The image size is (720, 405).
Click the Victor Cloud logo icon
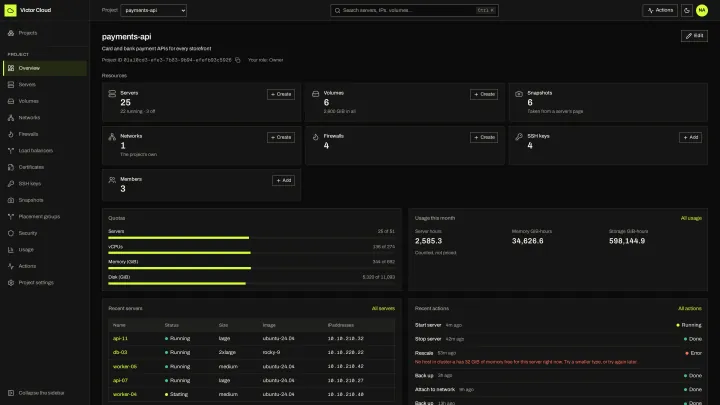[x=10, y=10]
